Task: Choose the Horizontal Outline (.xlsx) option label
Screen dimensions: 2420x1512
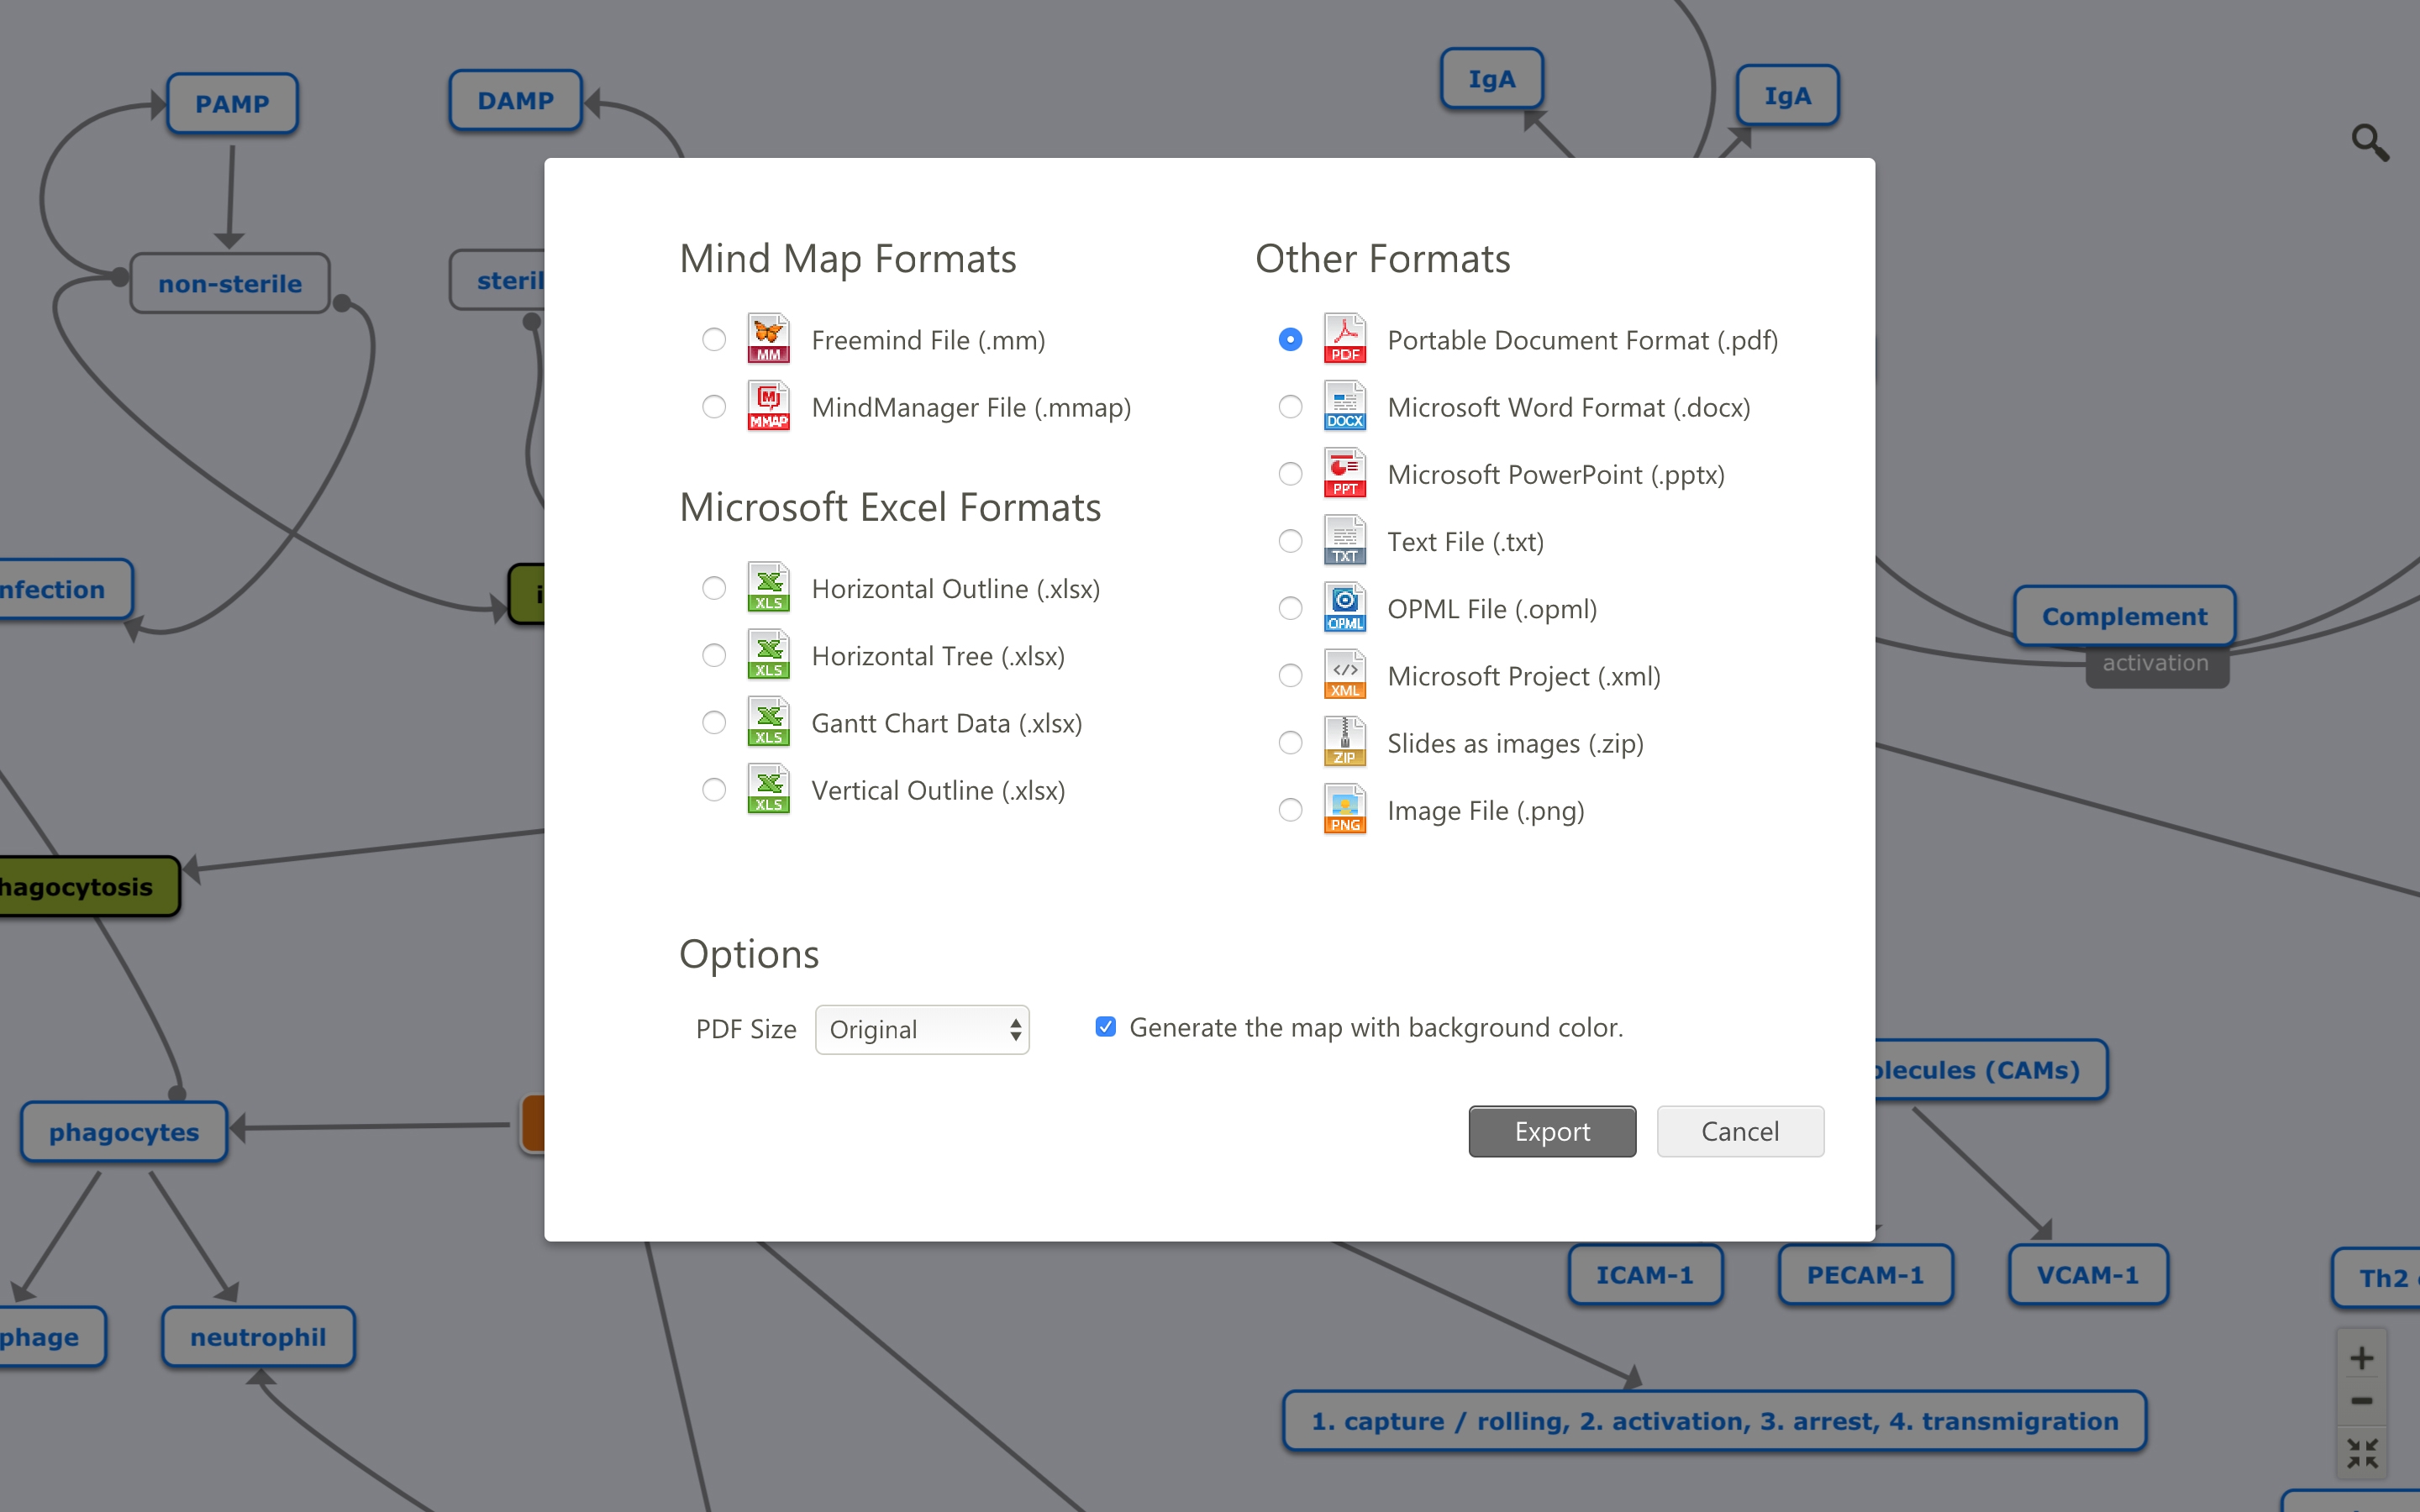Action: (x=955, y=589)
